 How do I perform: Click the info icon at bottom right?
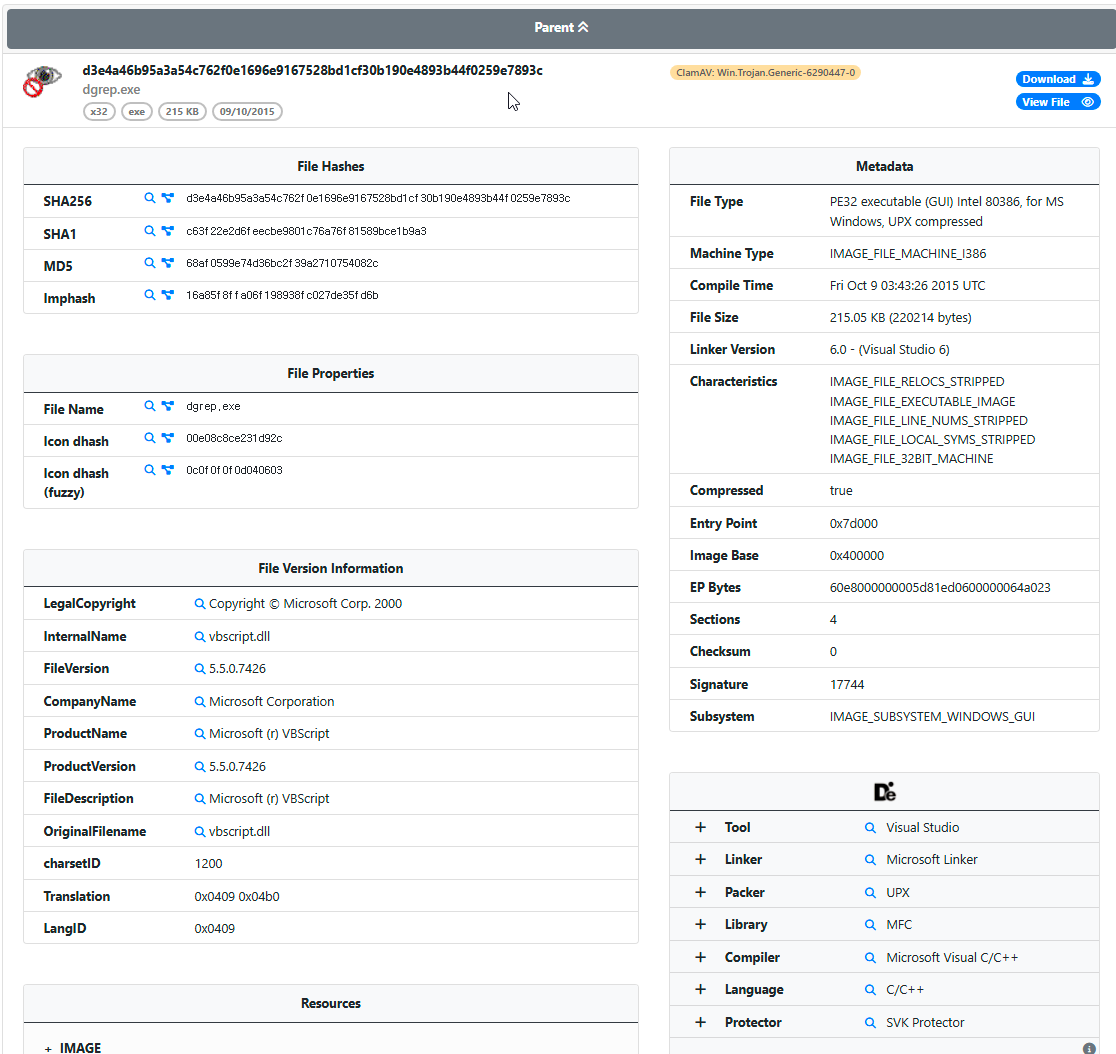pyautogui.click(x=1088, y=1048)
